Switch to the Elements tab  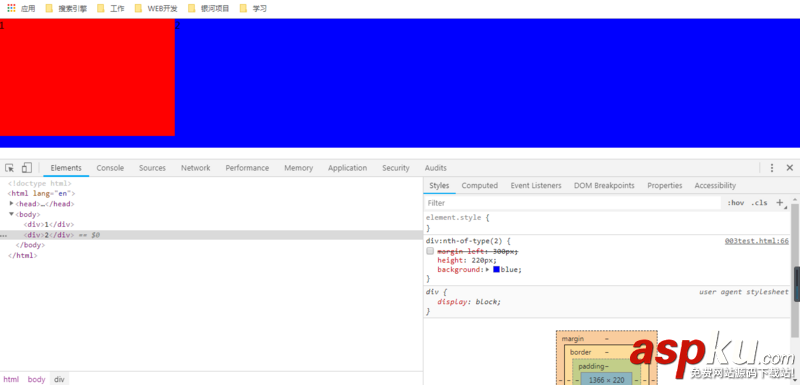click(66, 168)
